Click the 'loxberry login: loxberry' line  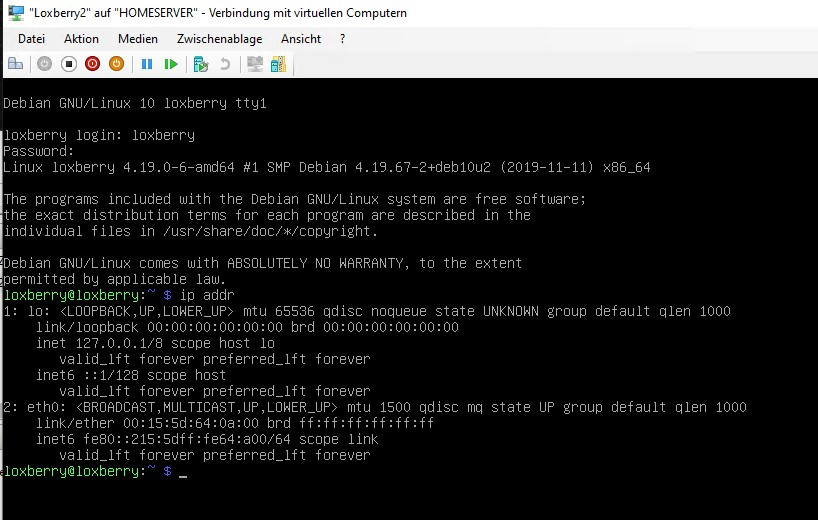point(99,135)
